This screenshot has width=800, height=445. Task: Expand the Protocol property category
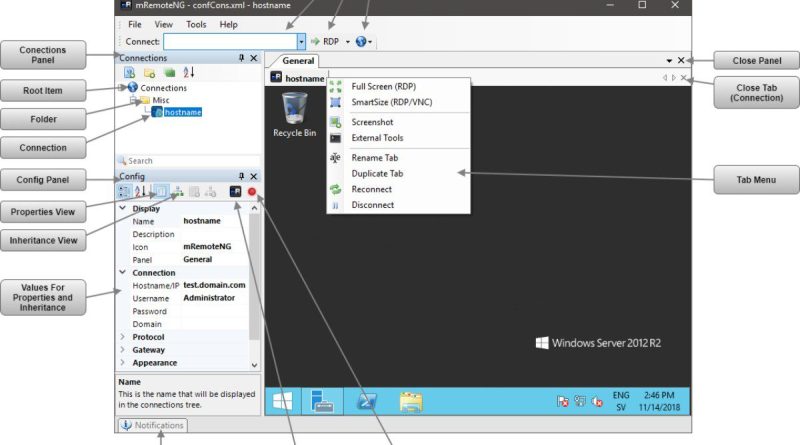122,337
